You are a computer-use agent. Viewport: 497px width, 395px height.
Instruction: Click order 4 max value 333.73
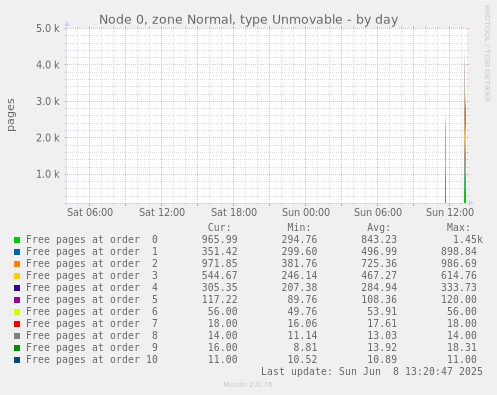tap(459, 288)
